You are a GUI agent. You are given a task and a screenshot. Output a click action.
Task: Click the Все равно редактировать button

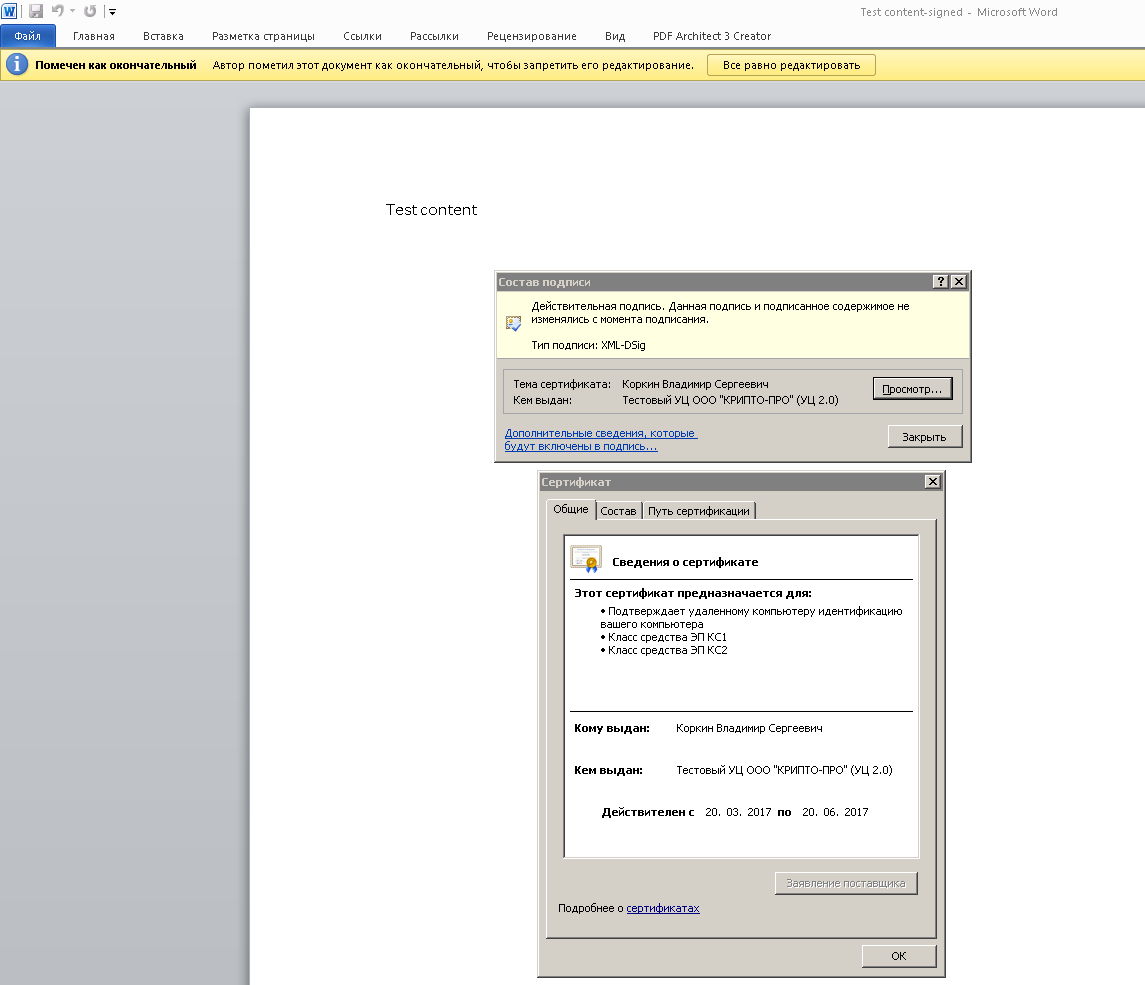[x=792, y=65]
